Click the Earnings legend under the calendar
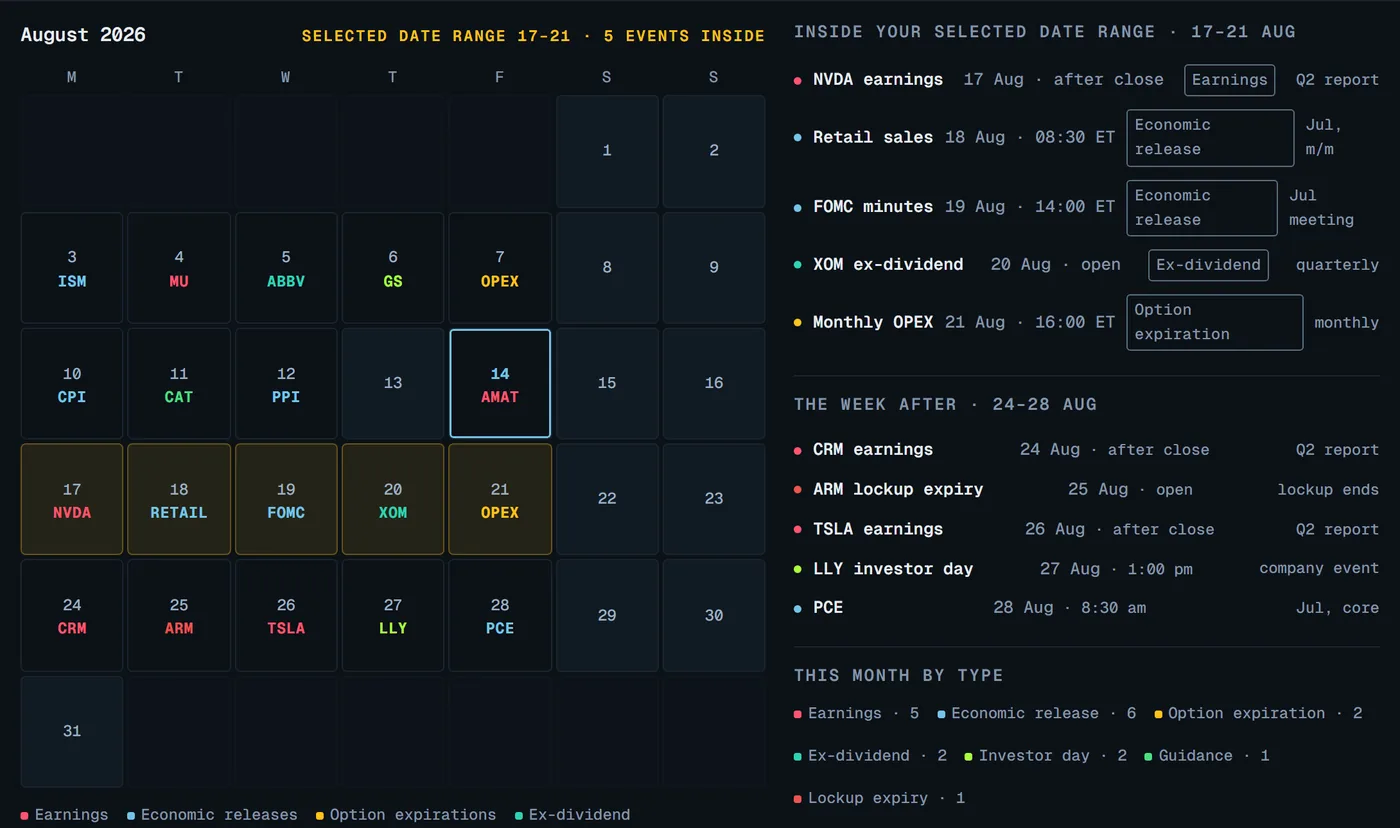 click(65, 815)
